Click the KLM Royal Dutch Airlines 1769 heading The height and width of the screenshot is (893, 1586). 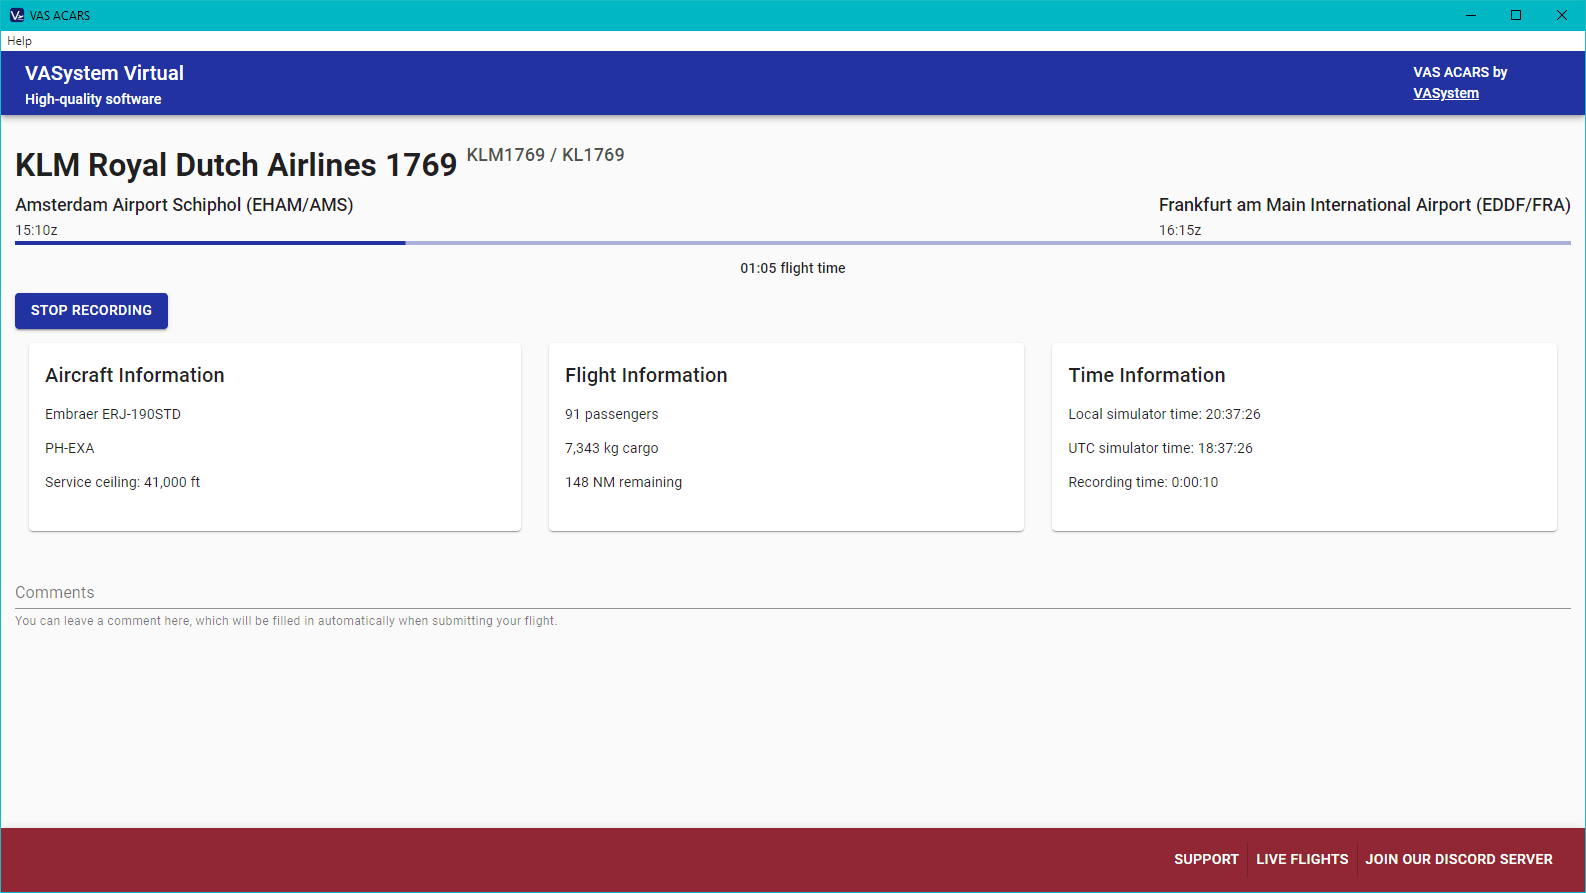click(x=236, y=164)
